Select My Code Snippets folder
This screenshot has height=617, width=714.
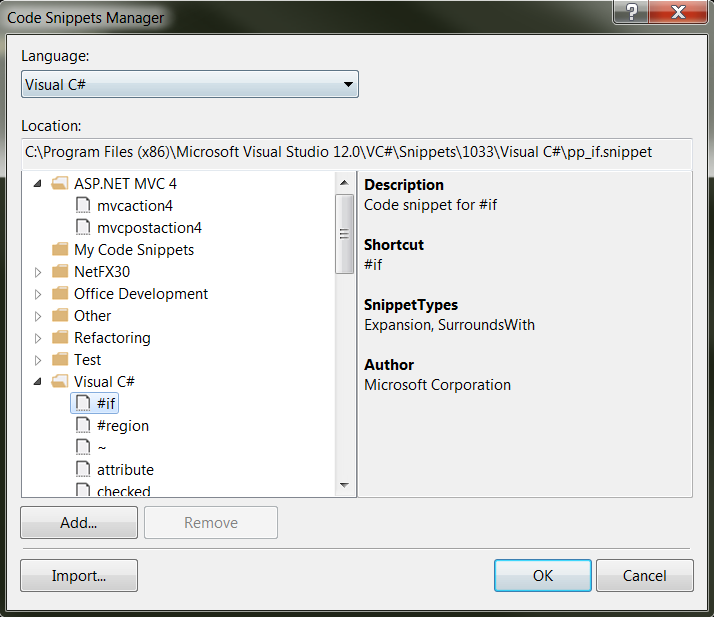click(134, 250)
